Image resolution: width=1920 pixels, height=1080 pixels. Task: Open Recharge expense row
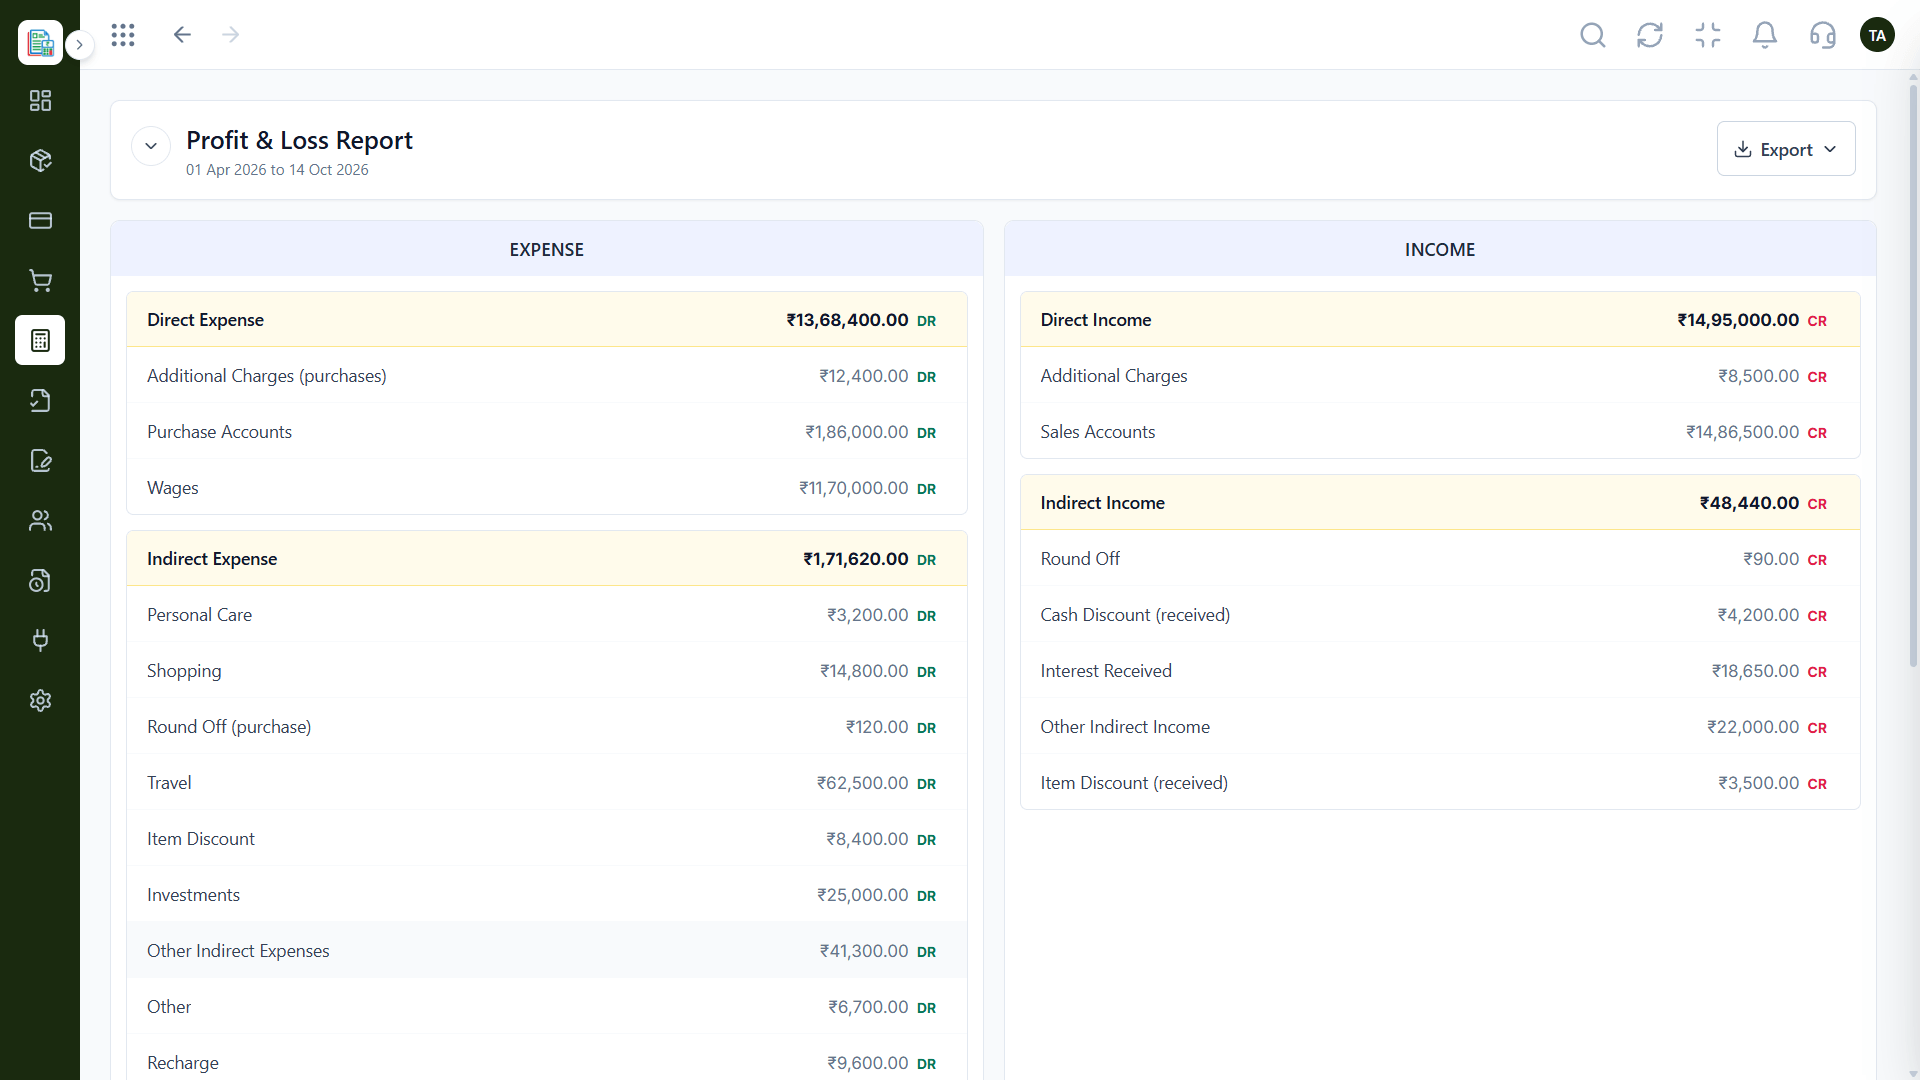click(547, 1058)
